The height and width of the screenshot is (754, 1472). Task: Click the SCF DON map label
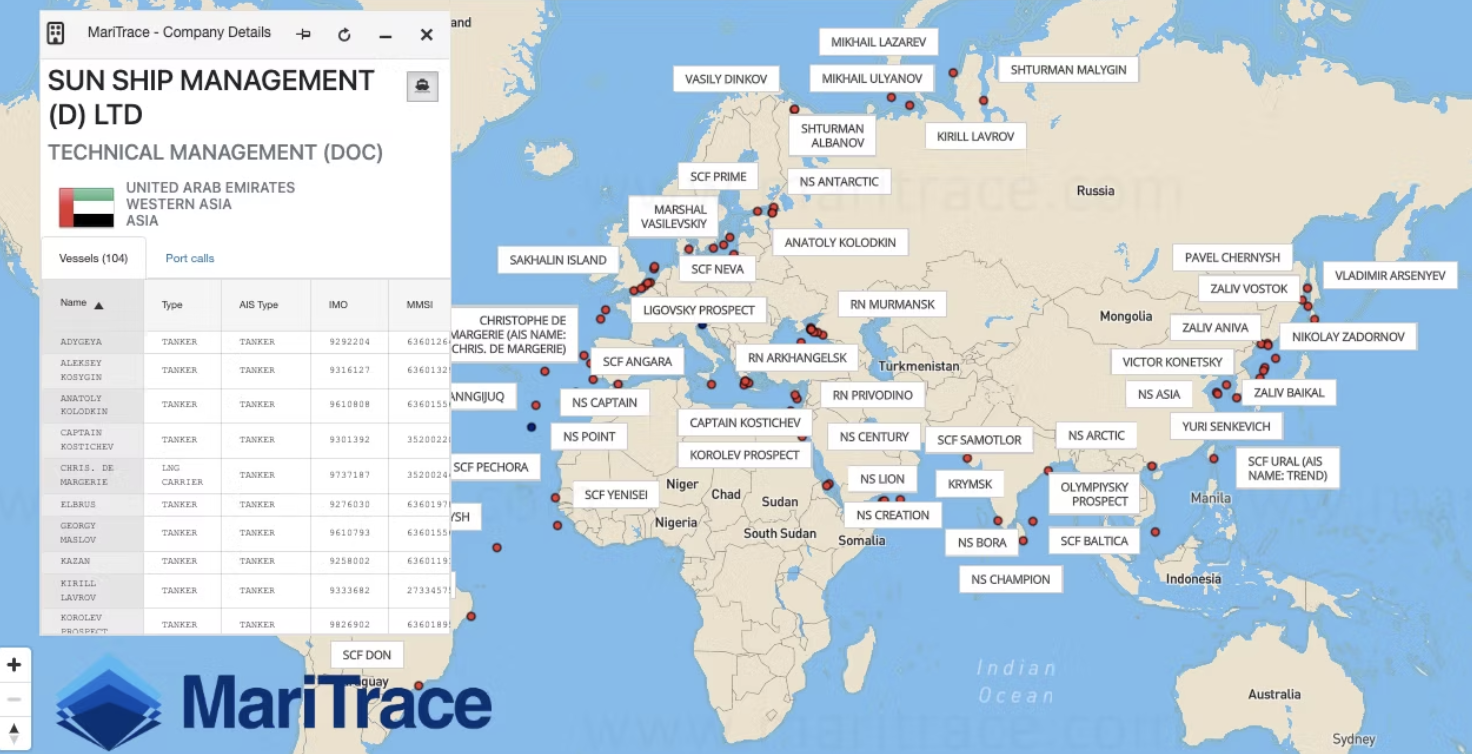367,656
